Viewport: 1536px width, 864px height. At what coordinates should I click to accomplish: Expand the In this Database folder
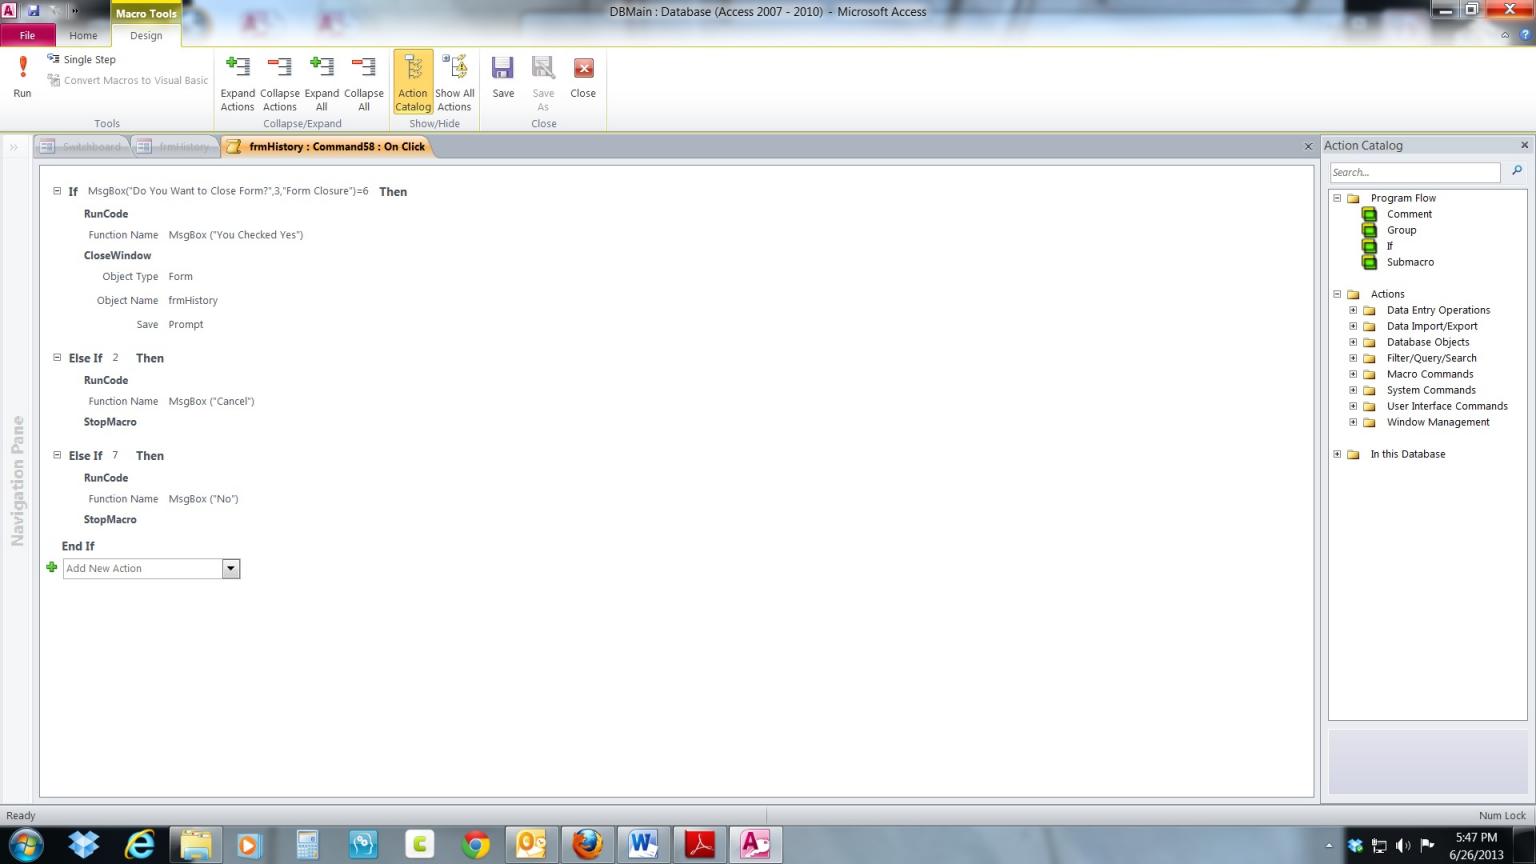click(1337, 454)
